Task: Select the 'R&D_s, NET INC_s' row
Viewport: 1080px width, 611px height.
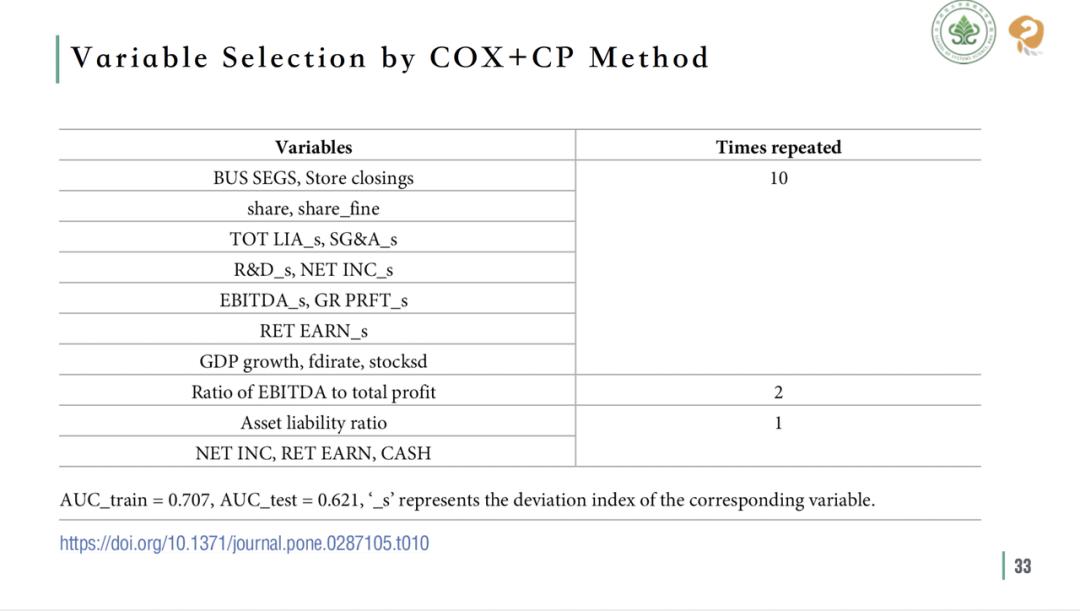Action: click(x=313, y=269)
